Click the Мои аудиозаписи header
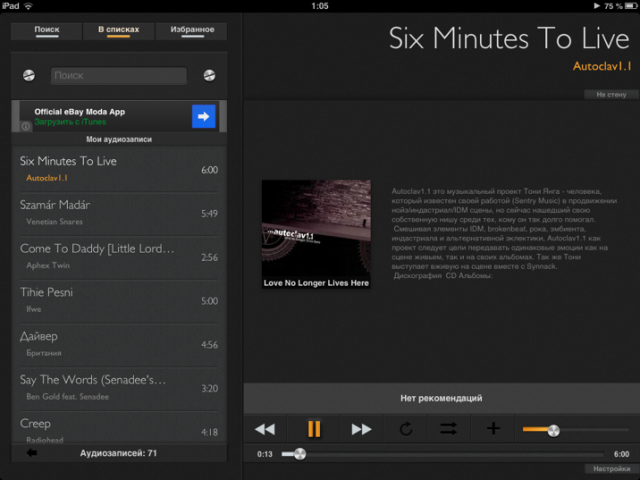Viewport: 640px width, 480px height. tap(119, 139)
